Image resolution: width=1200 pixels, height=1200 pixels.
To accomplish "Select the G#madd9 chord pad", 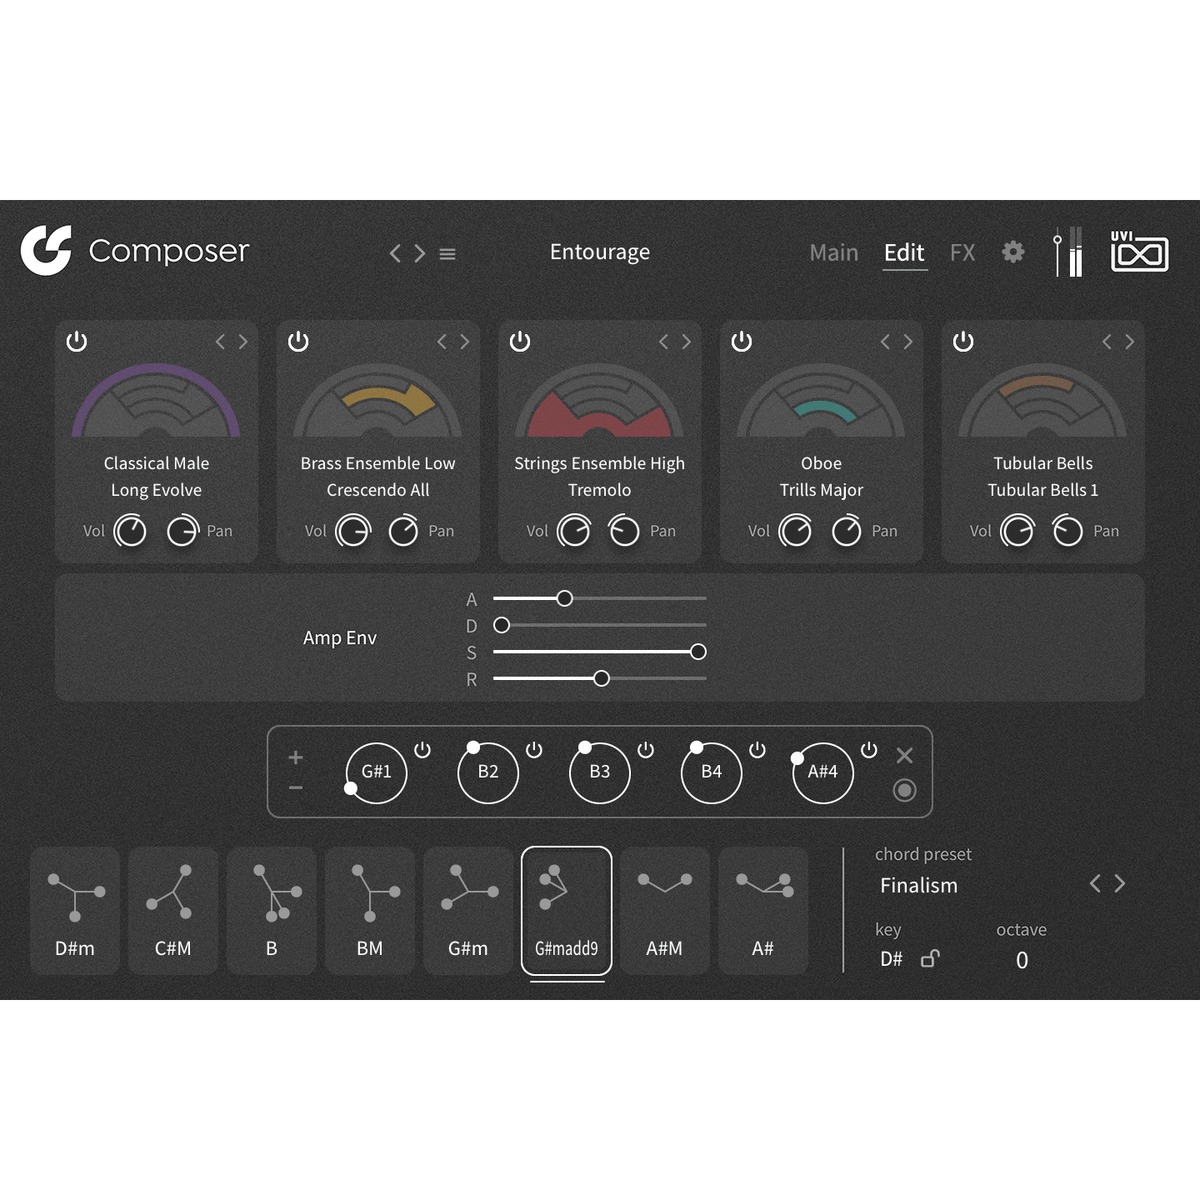I will pyautogui.click(x=566, y=910).
